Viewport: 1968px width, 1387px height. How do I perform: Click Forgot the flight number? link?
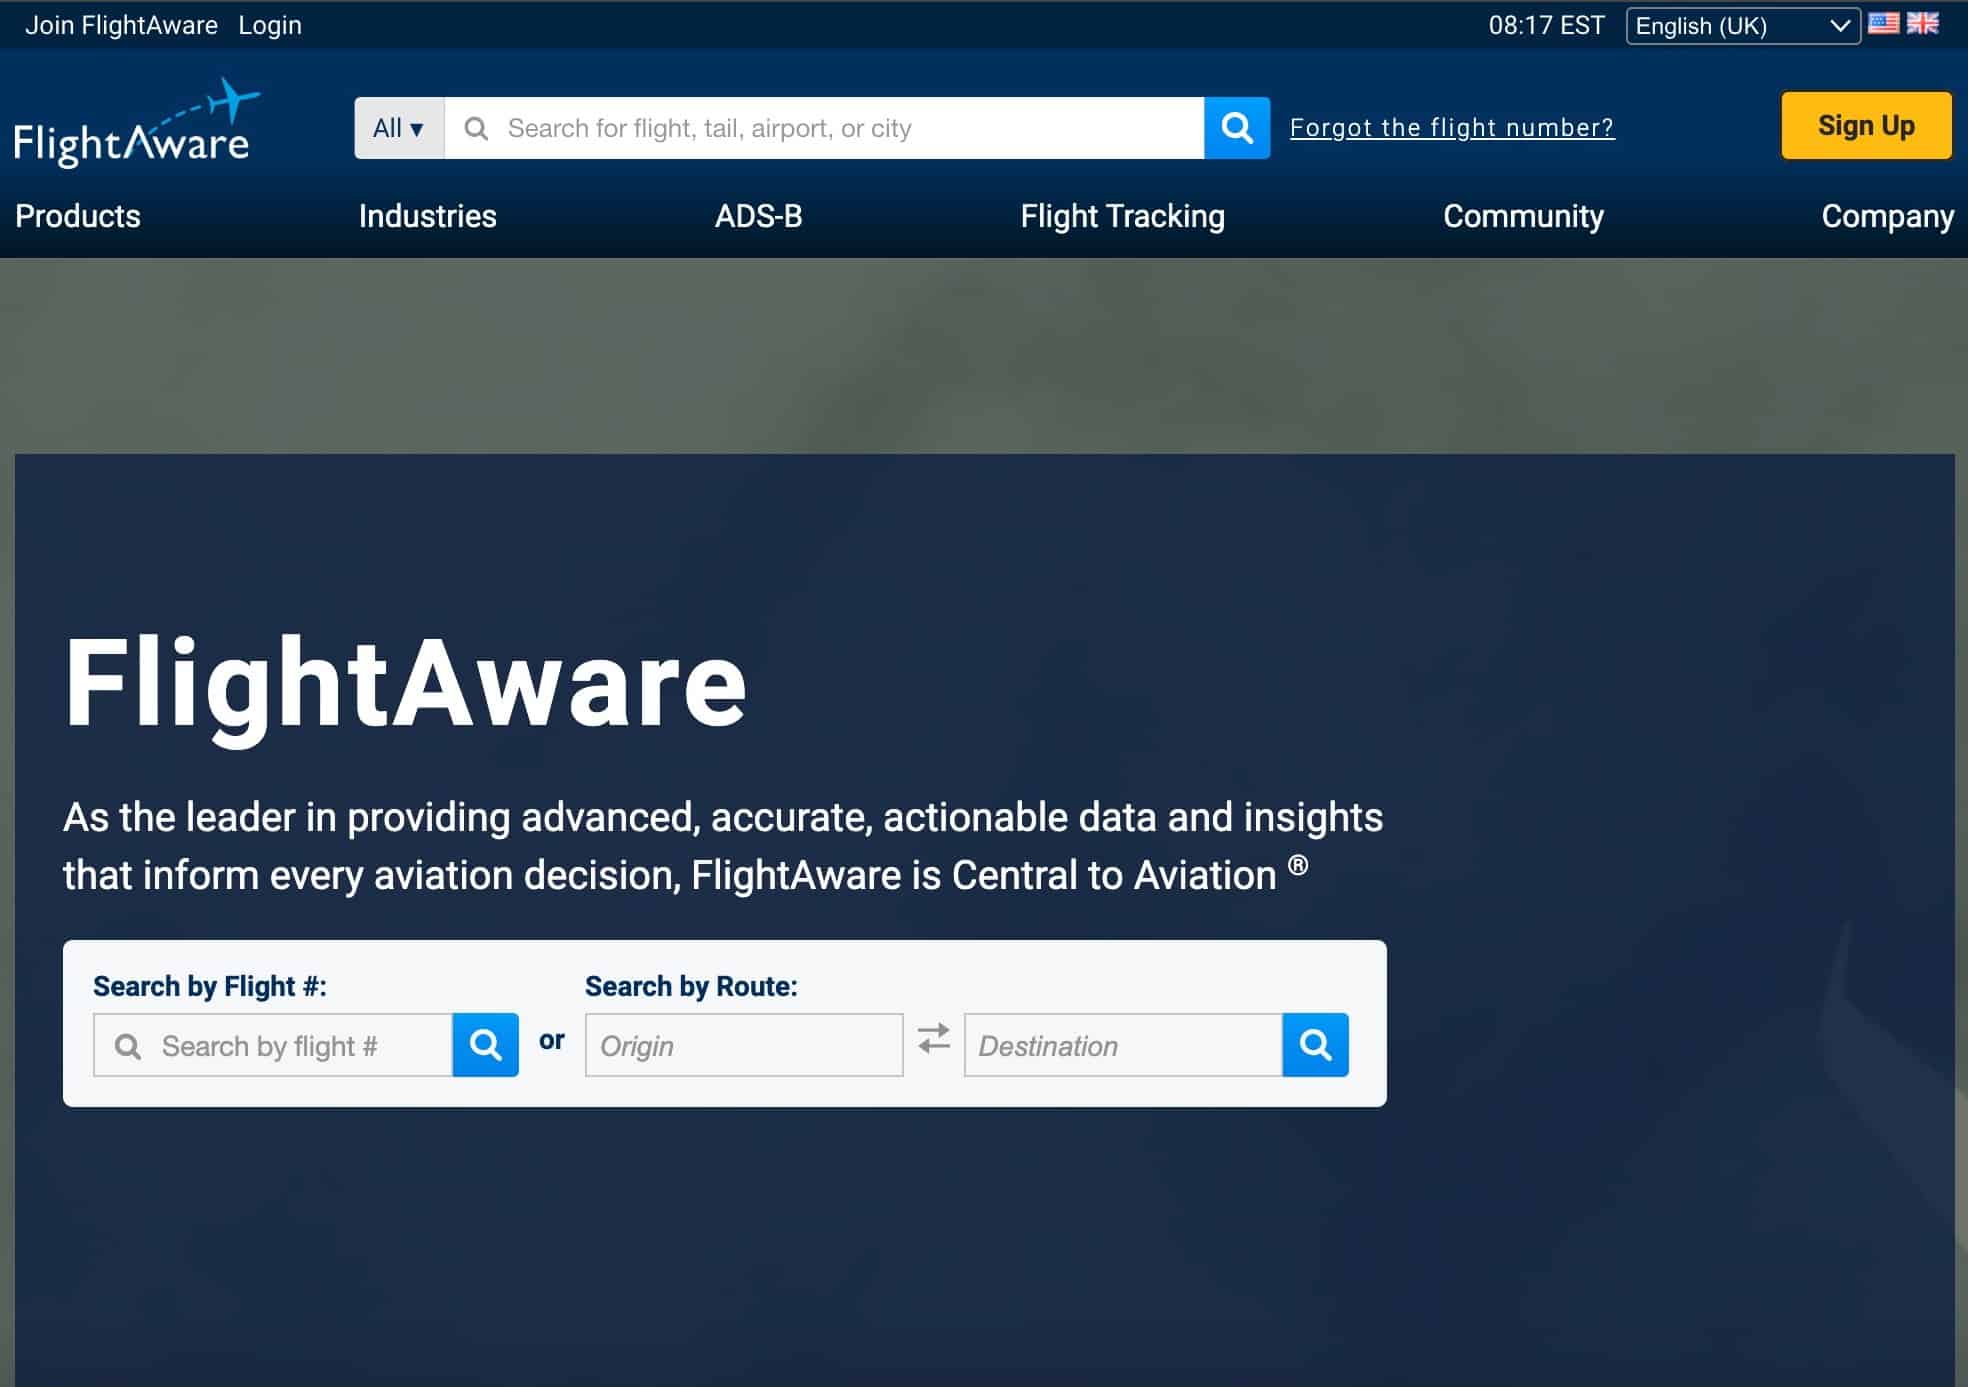(1452, 128)
